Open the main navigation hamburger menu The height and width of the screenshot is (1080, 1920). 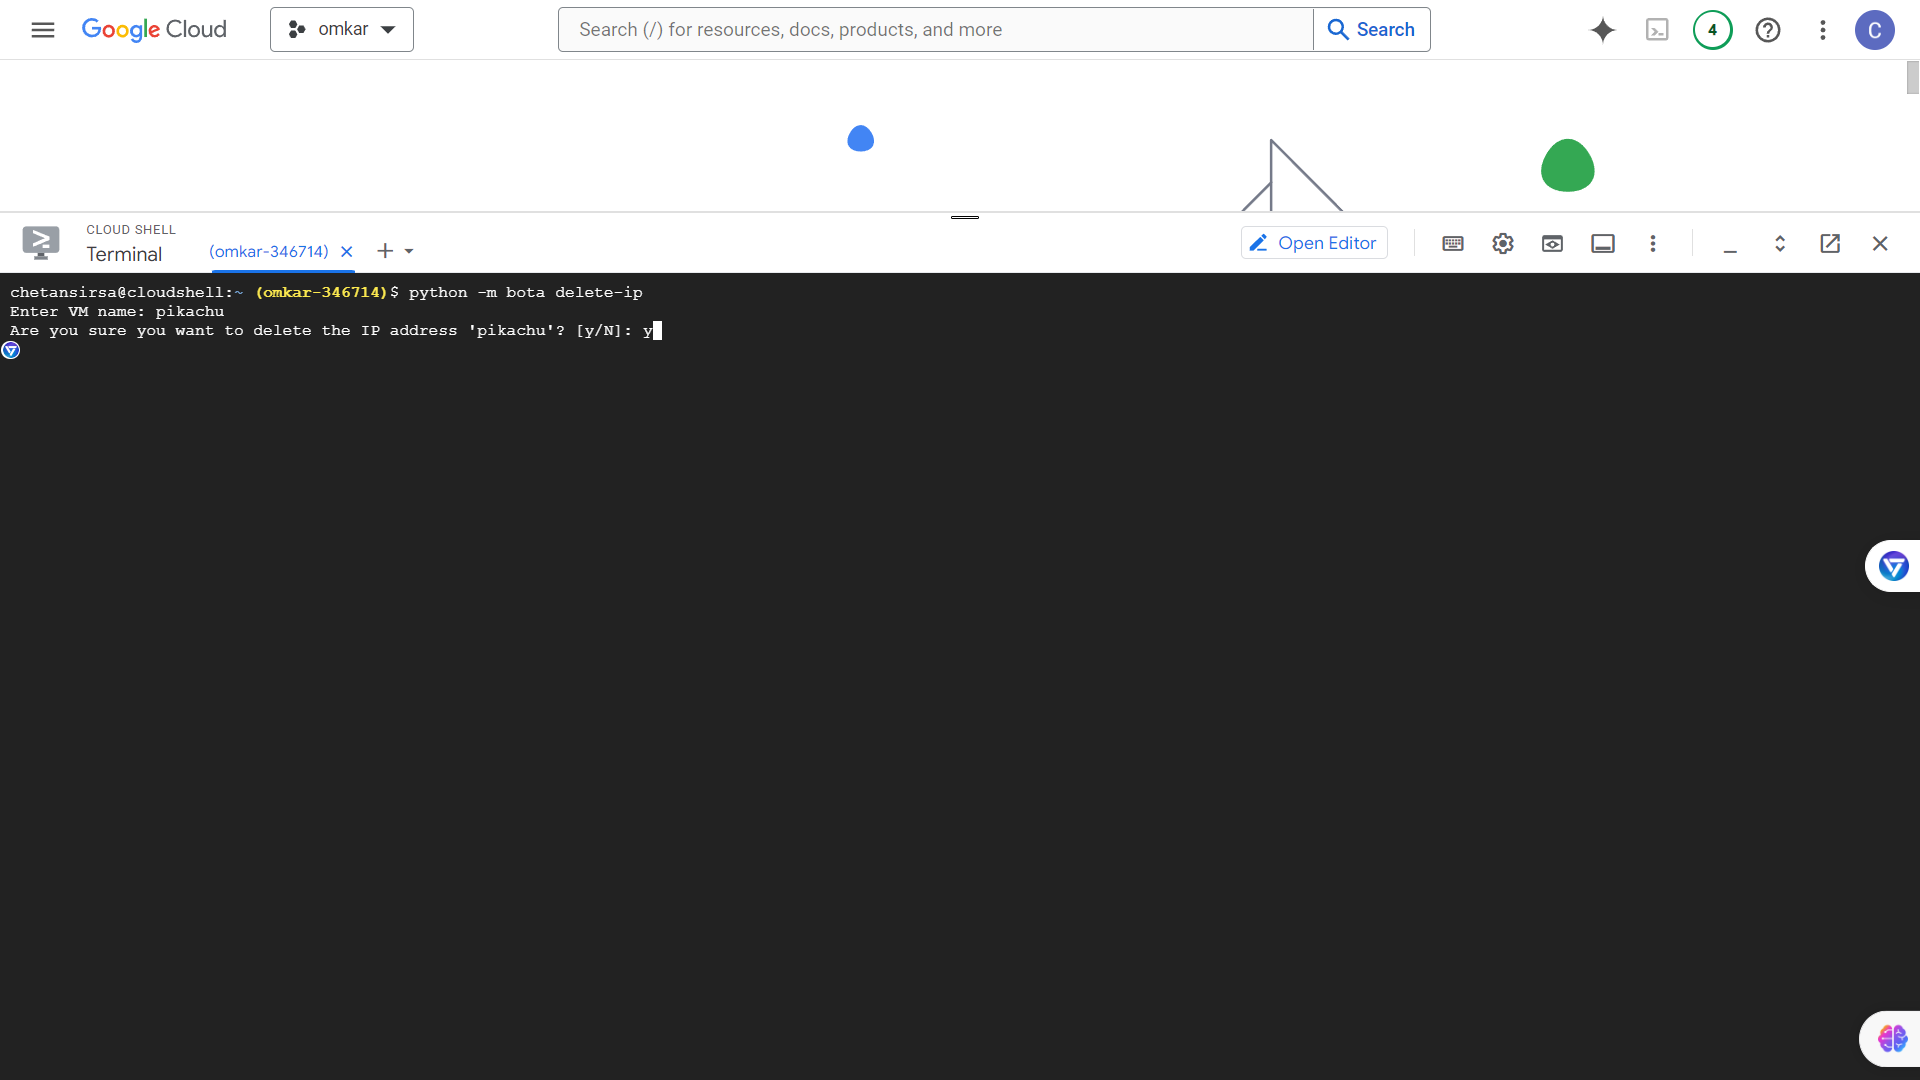pyautogui.click(x=42, y=30)
